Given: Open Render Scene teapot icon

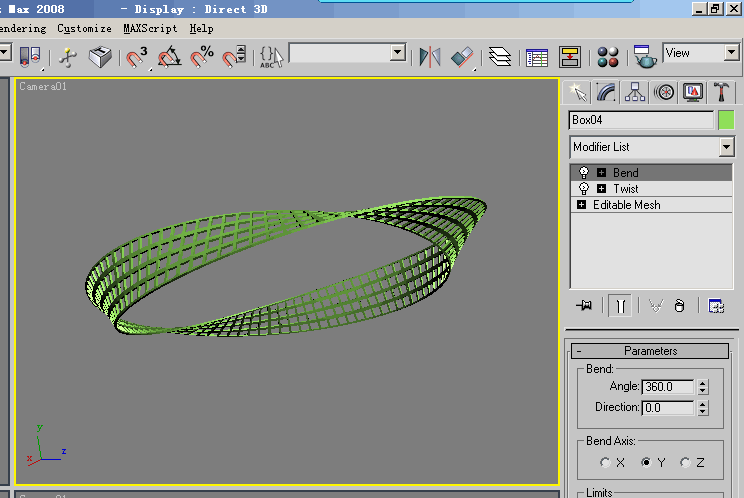Looking at the screenshot, I should coord(645,57).
